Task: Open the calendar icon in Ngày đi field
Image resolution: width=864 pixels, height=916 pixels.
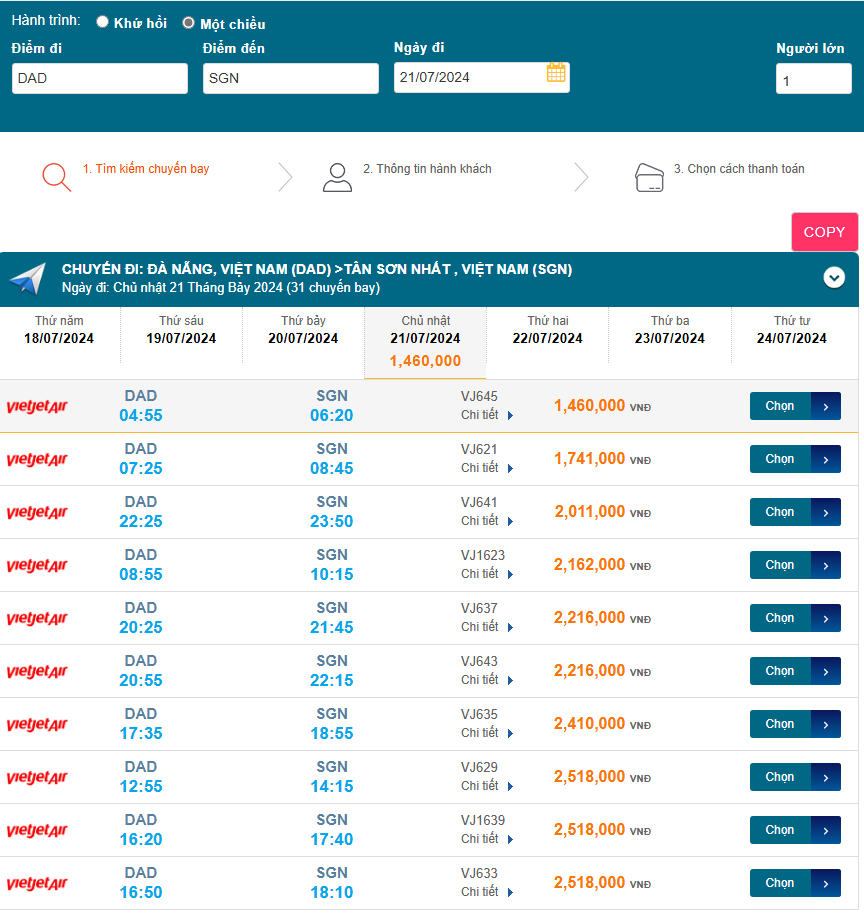Action: tap(556, 73)
